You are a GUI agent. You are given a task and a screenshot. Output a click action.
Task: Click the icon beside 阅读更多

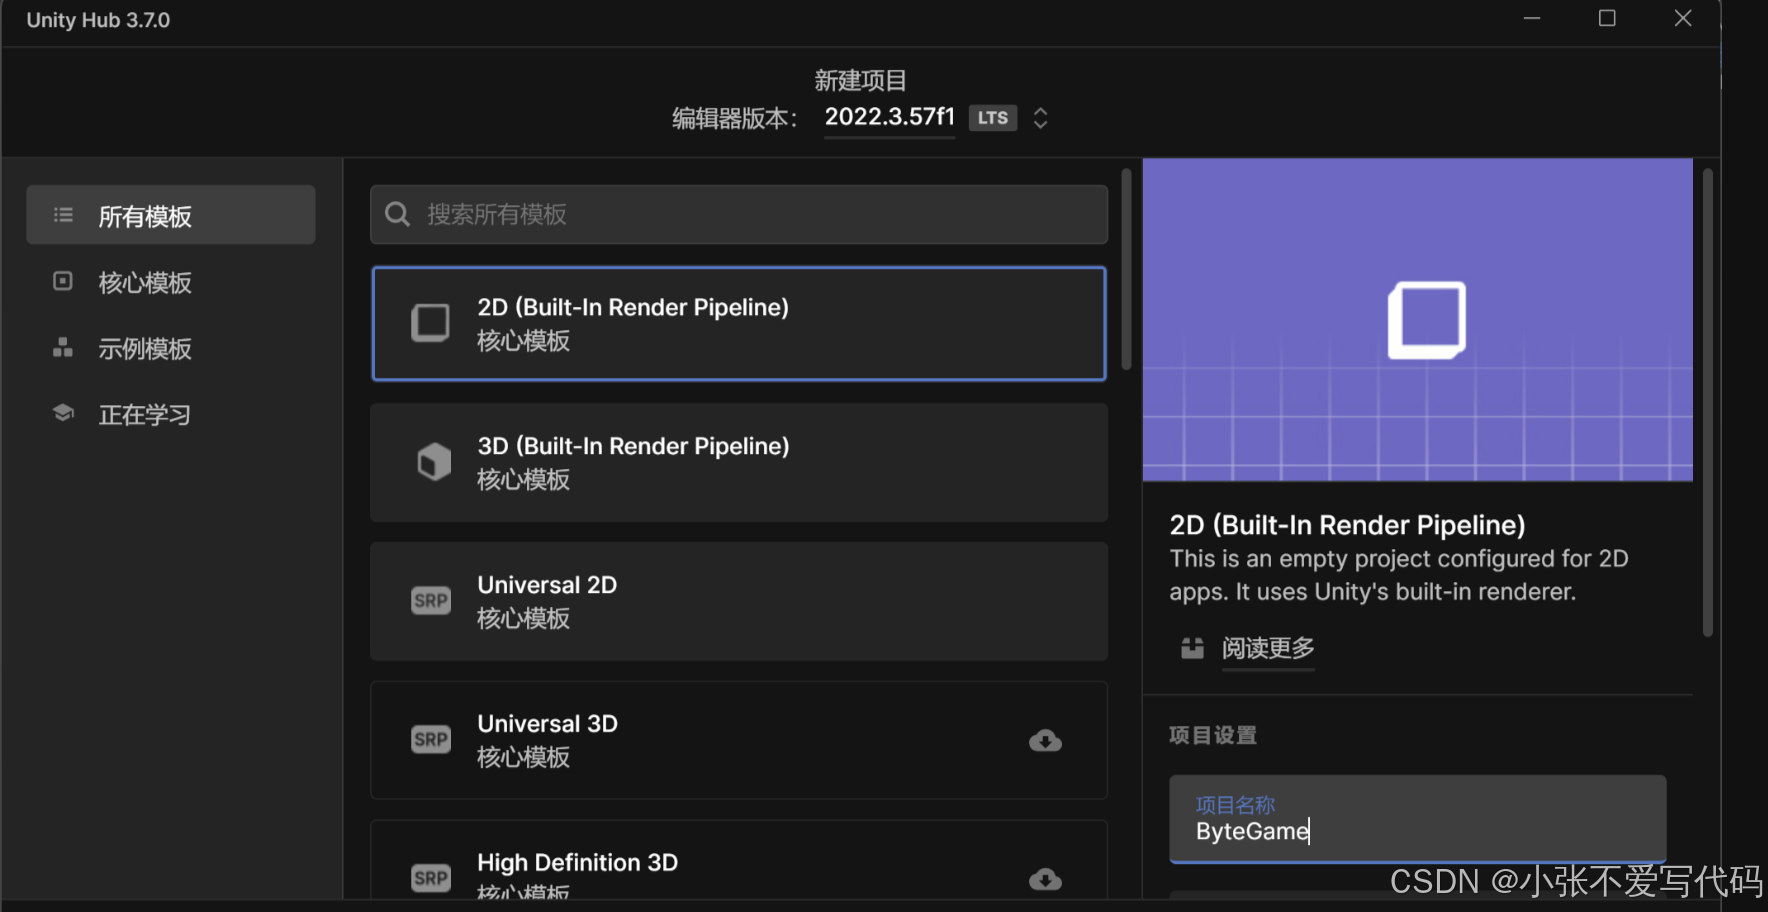coord(1192,648)
